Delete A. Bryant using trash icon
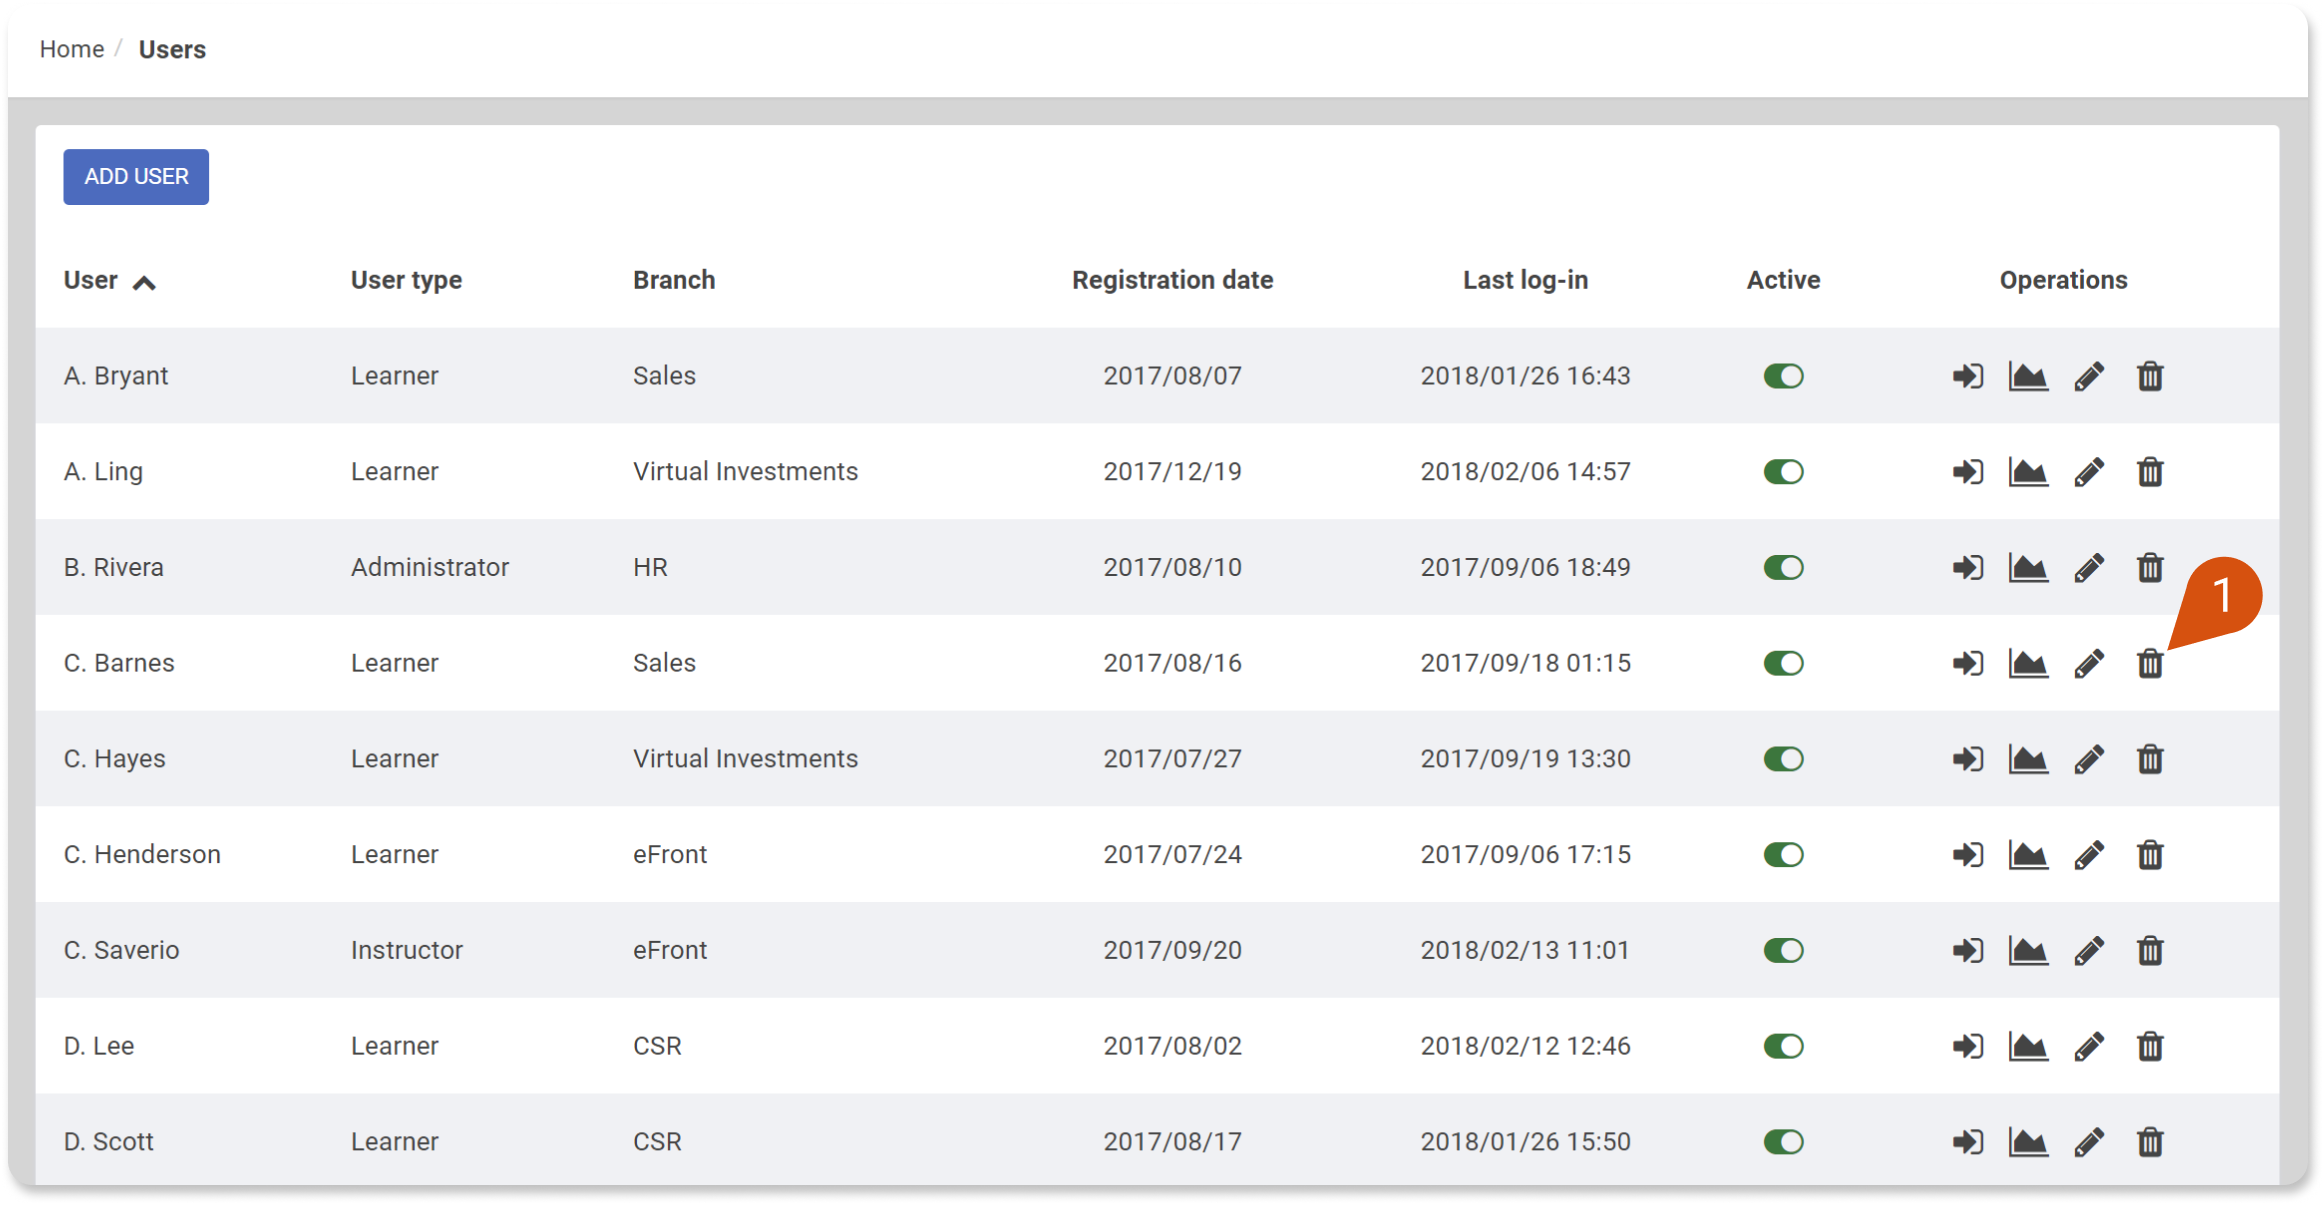This screenshot has height=1205, width=2324. point(2150,376)
